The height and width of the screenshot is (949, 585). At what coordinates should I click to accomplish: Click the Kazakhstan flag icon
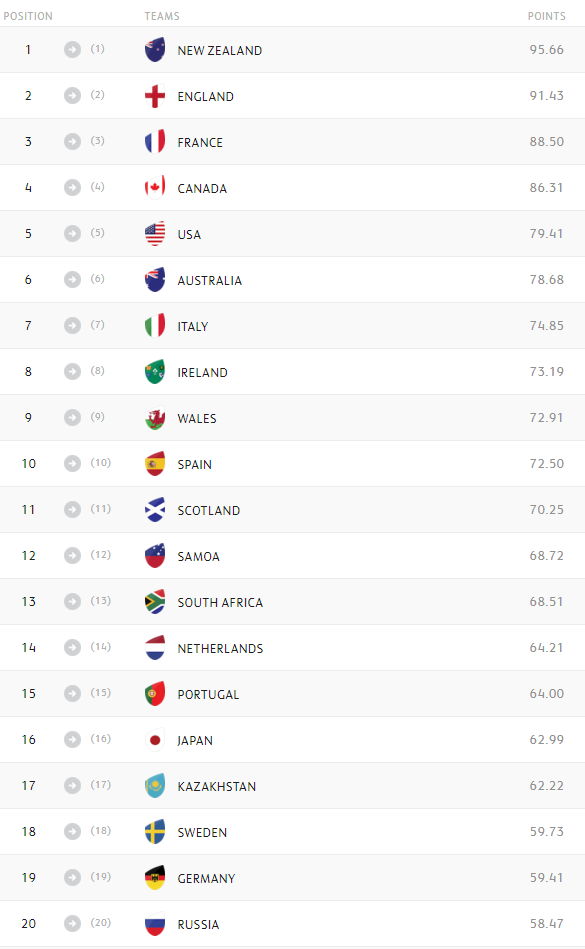point(155,786)
